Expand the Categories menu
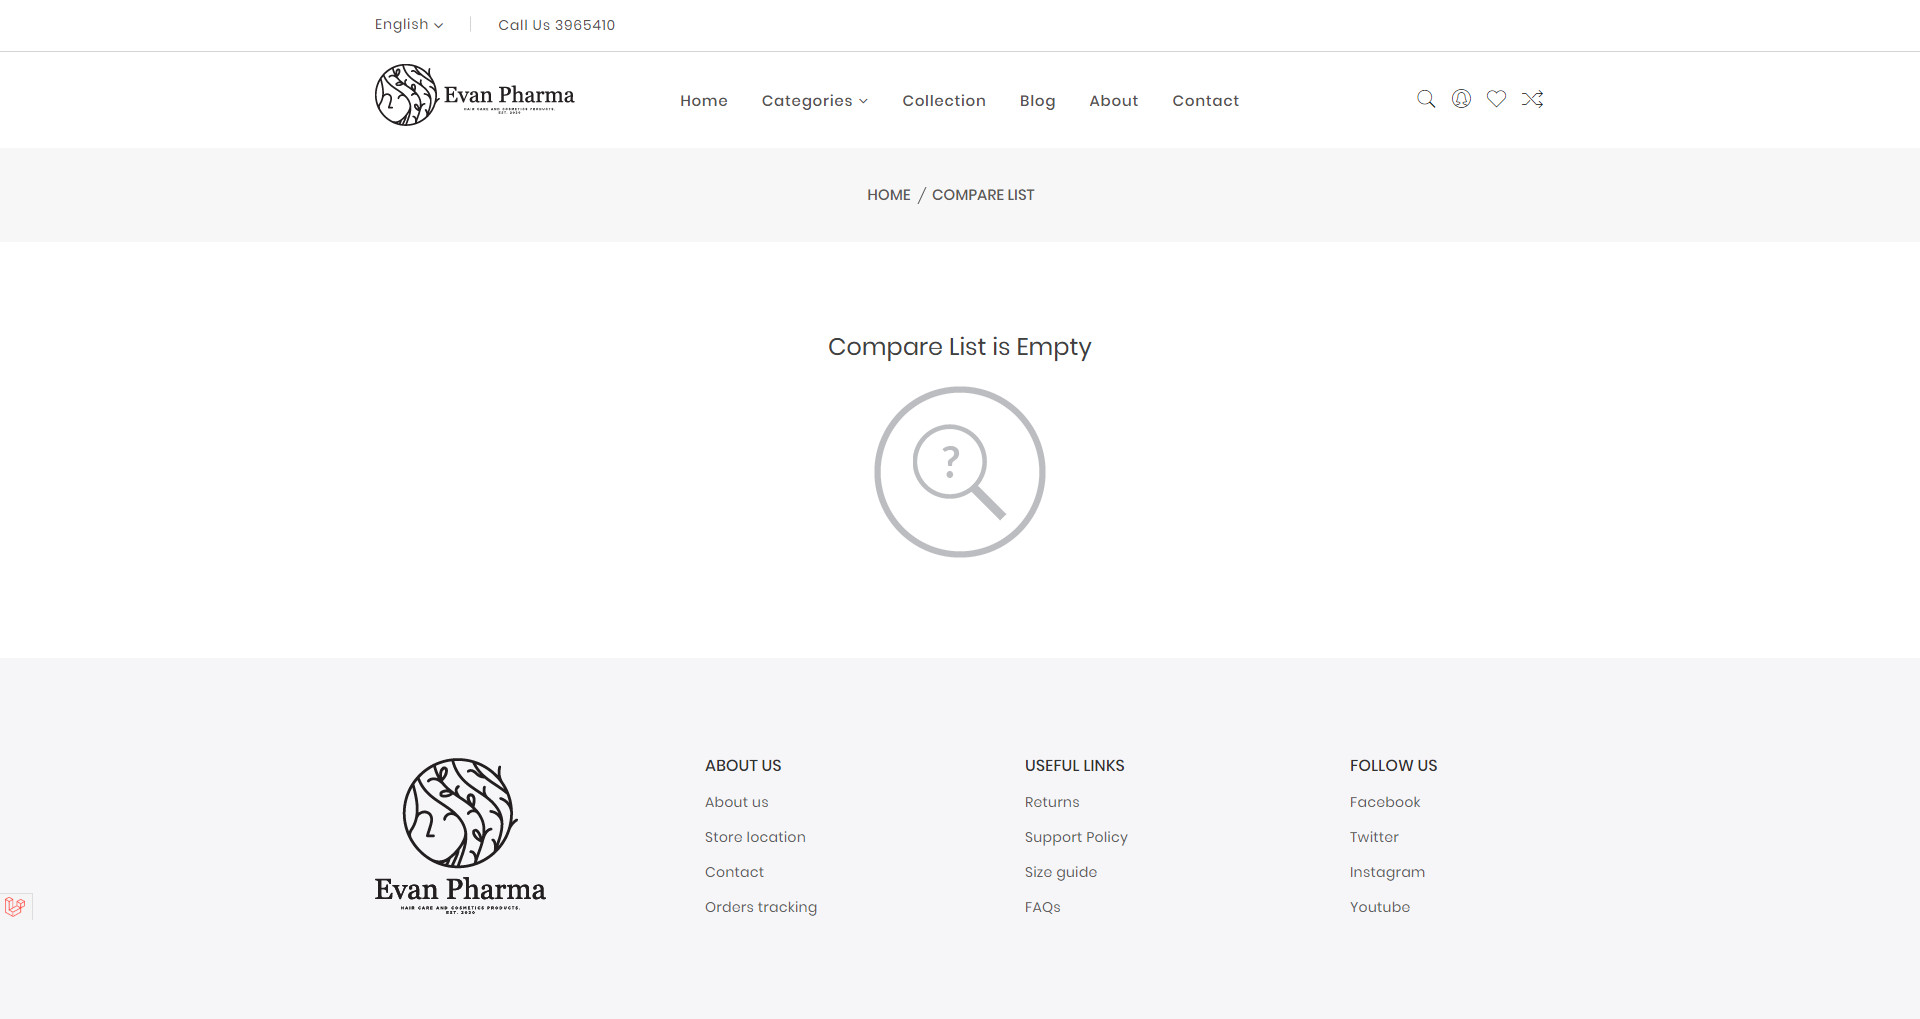1920x1019 pixels. 815,101
